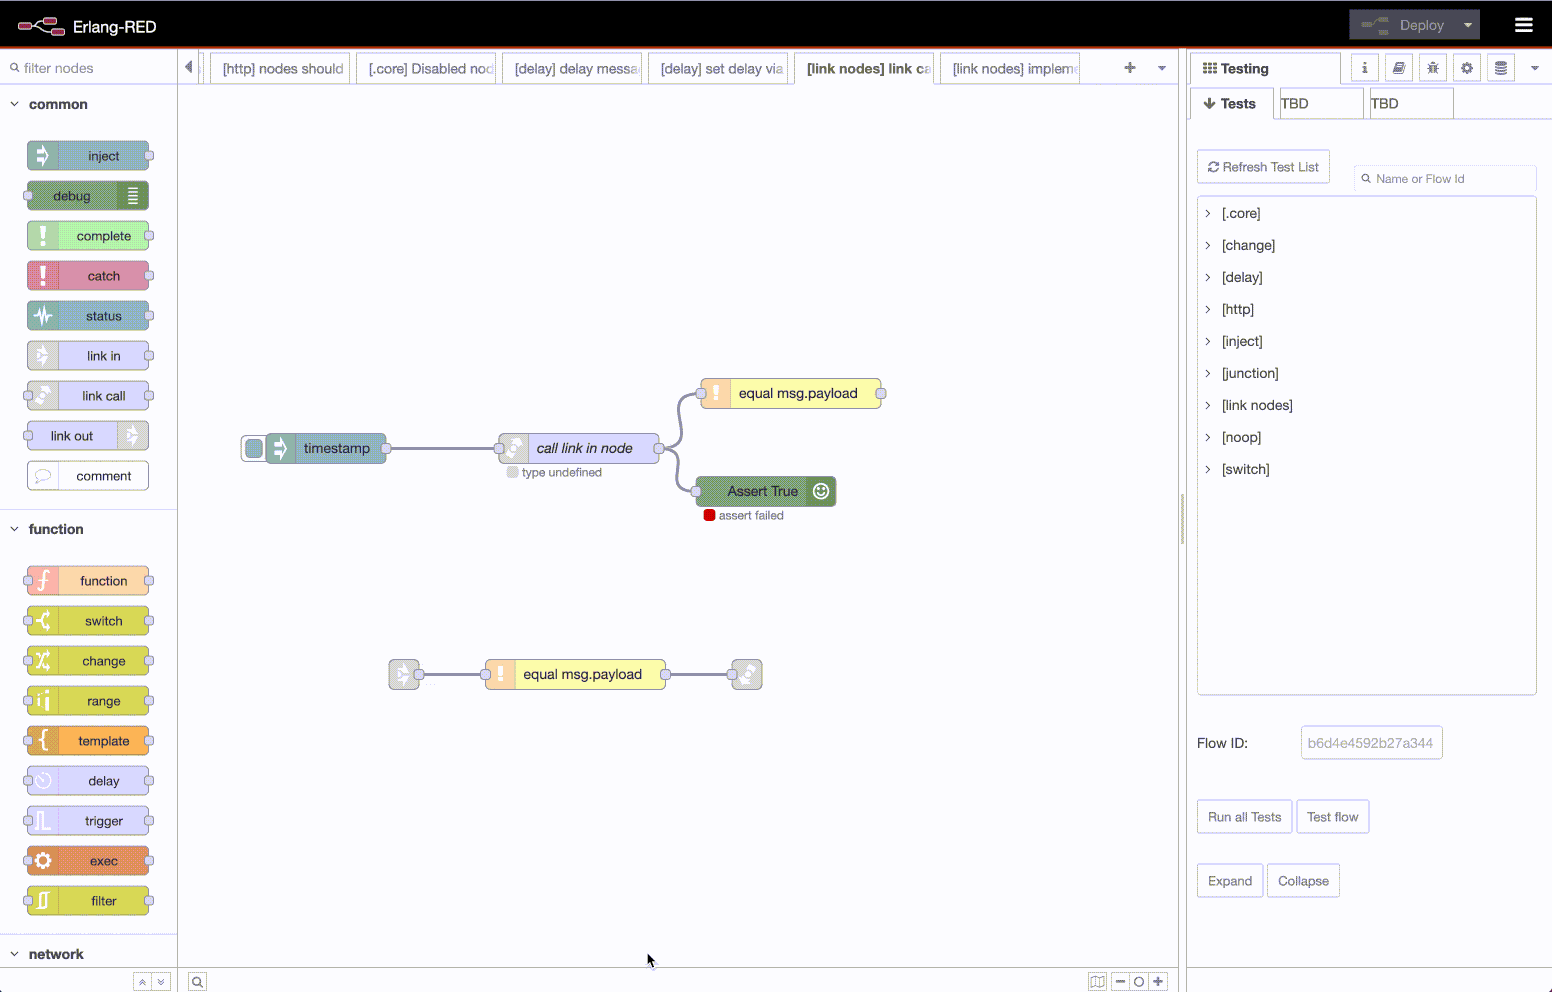Expand the [link nodes] test group
Image resolution: width=1552 pixels, height=992 pixels.
click(1208, 405)
